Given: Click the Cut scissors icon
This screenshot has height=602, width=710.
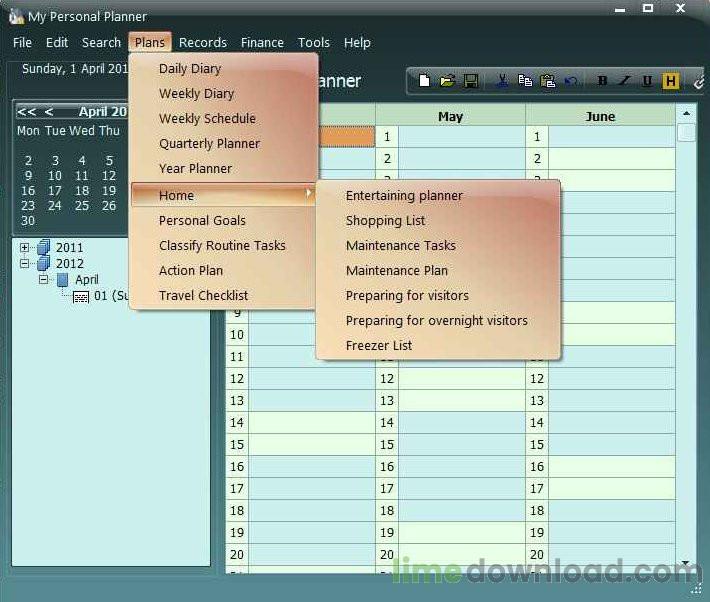Looking at the screenshot, I should click(x=502, y=81).
